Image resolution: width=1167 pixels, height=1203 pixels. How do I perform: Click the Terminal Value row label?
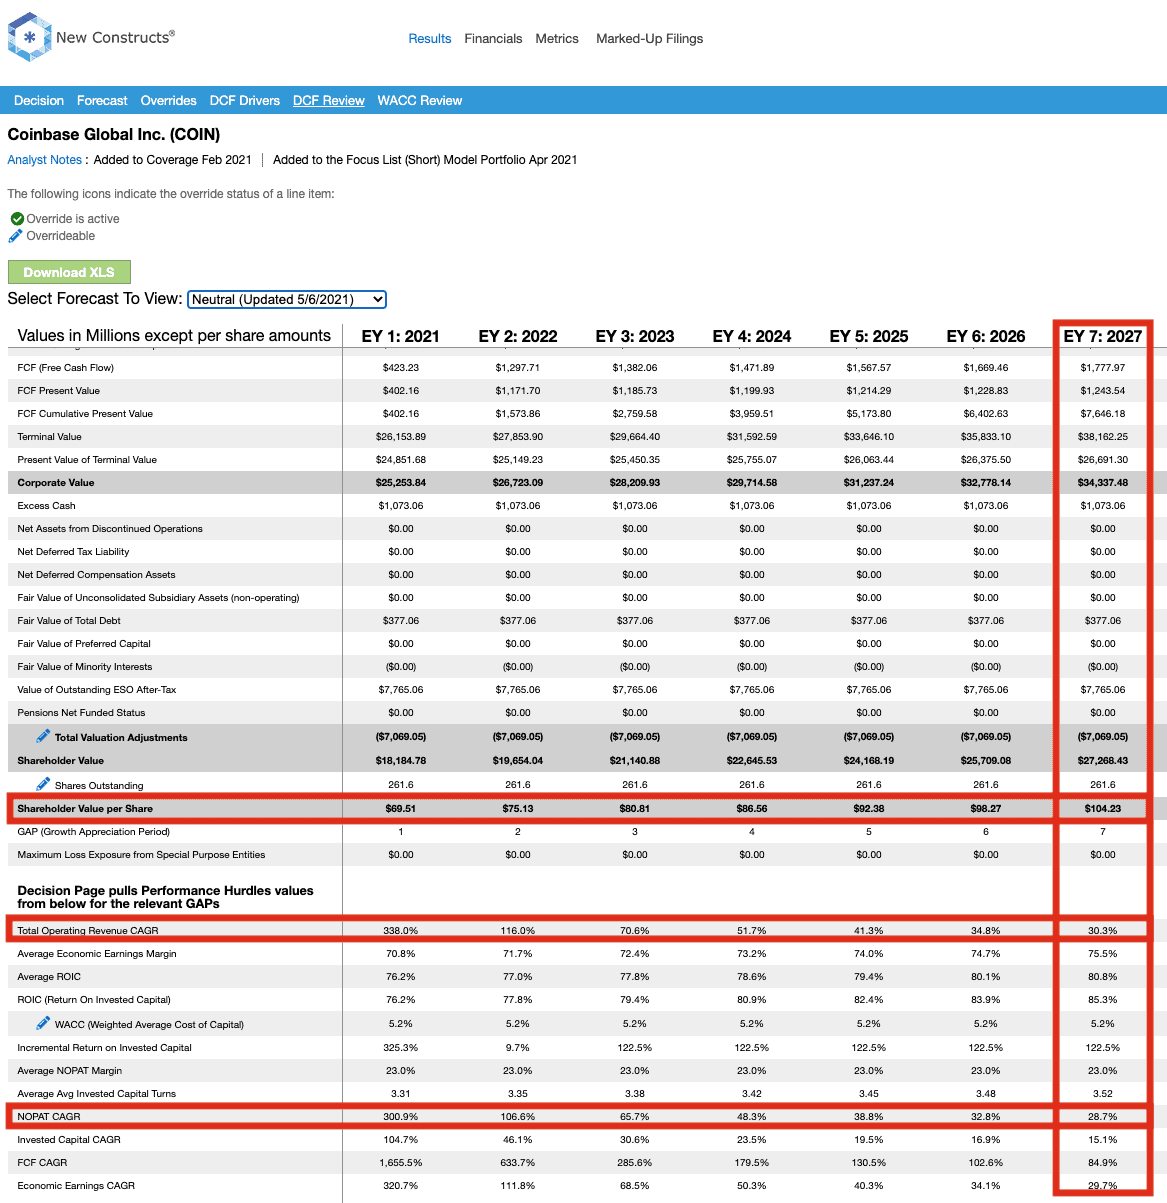tap(50, 437)
